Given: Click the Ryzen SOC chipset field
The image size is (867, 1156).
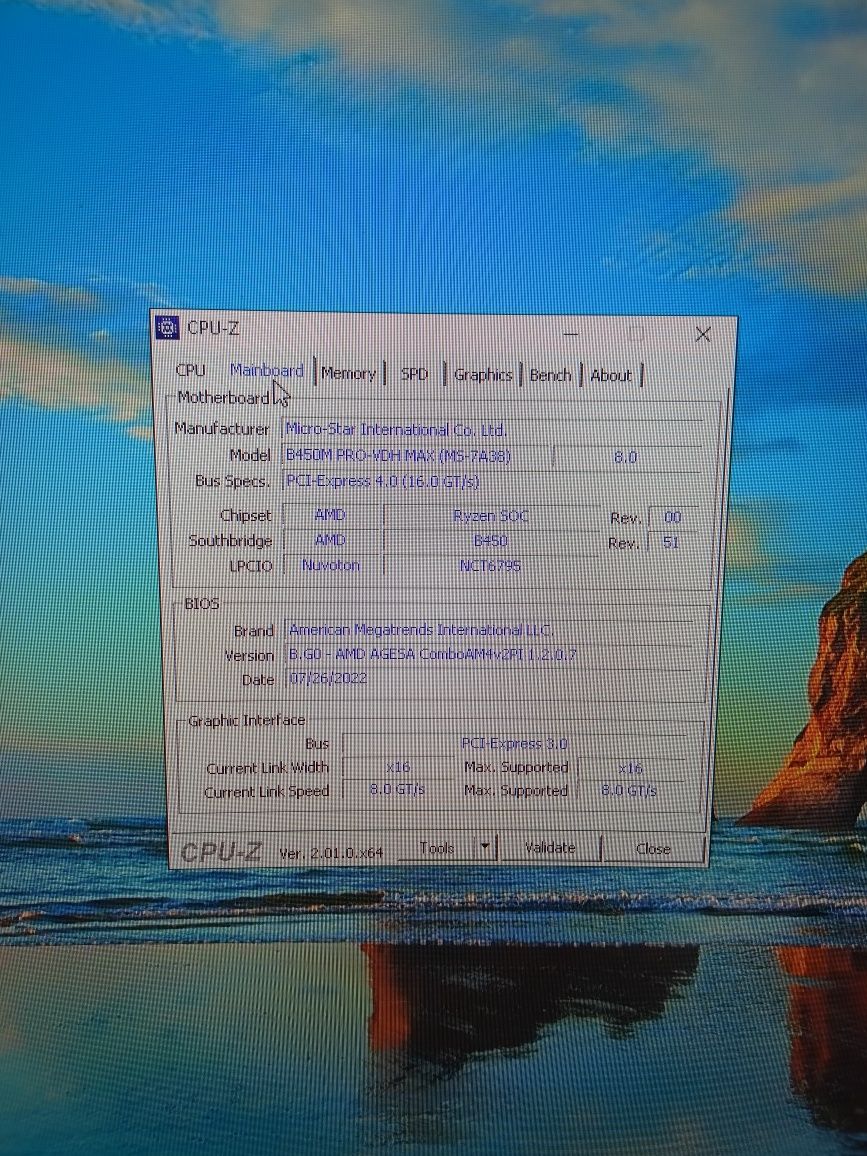Looking at the screenshot, I should point(491,516).
